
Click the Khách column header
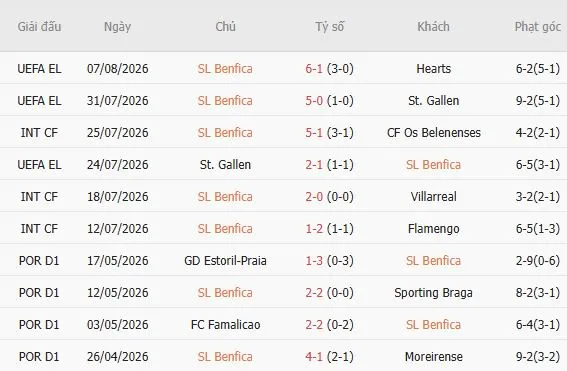pyautogui.click(x=433, y=27)
